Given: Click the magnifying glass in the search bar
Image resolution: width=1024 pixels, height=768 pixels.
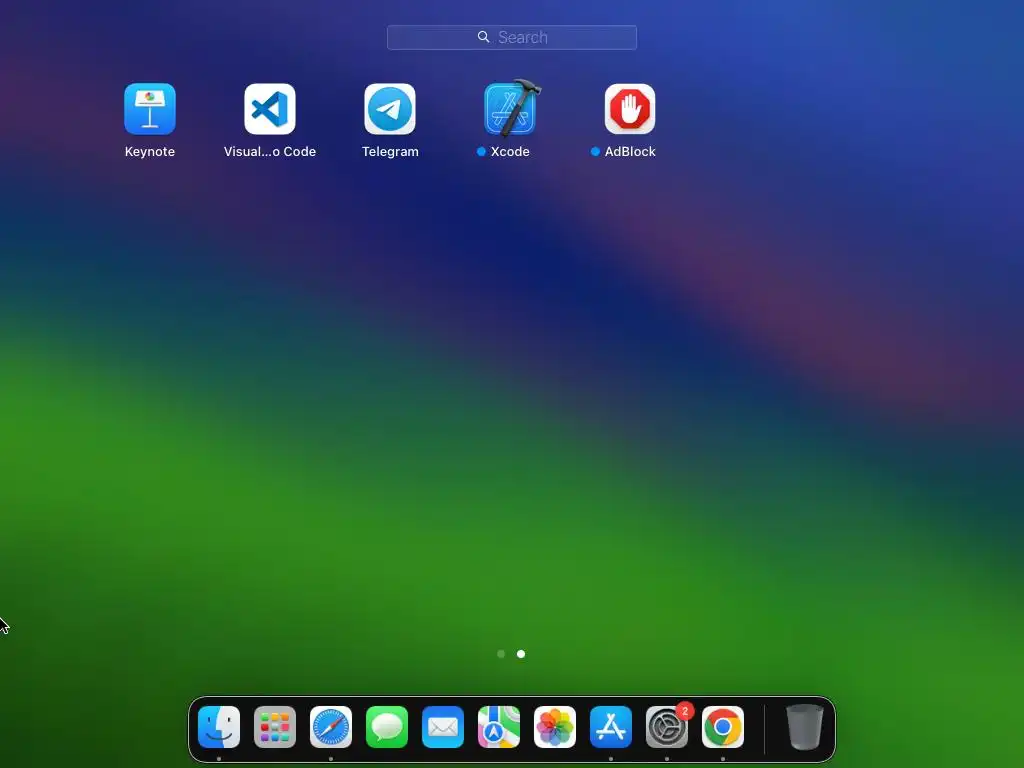Looking at the screenshot, I should coord(483,37).
